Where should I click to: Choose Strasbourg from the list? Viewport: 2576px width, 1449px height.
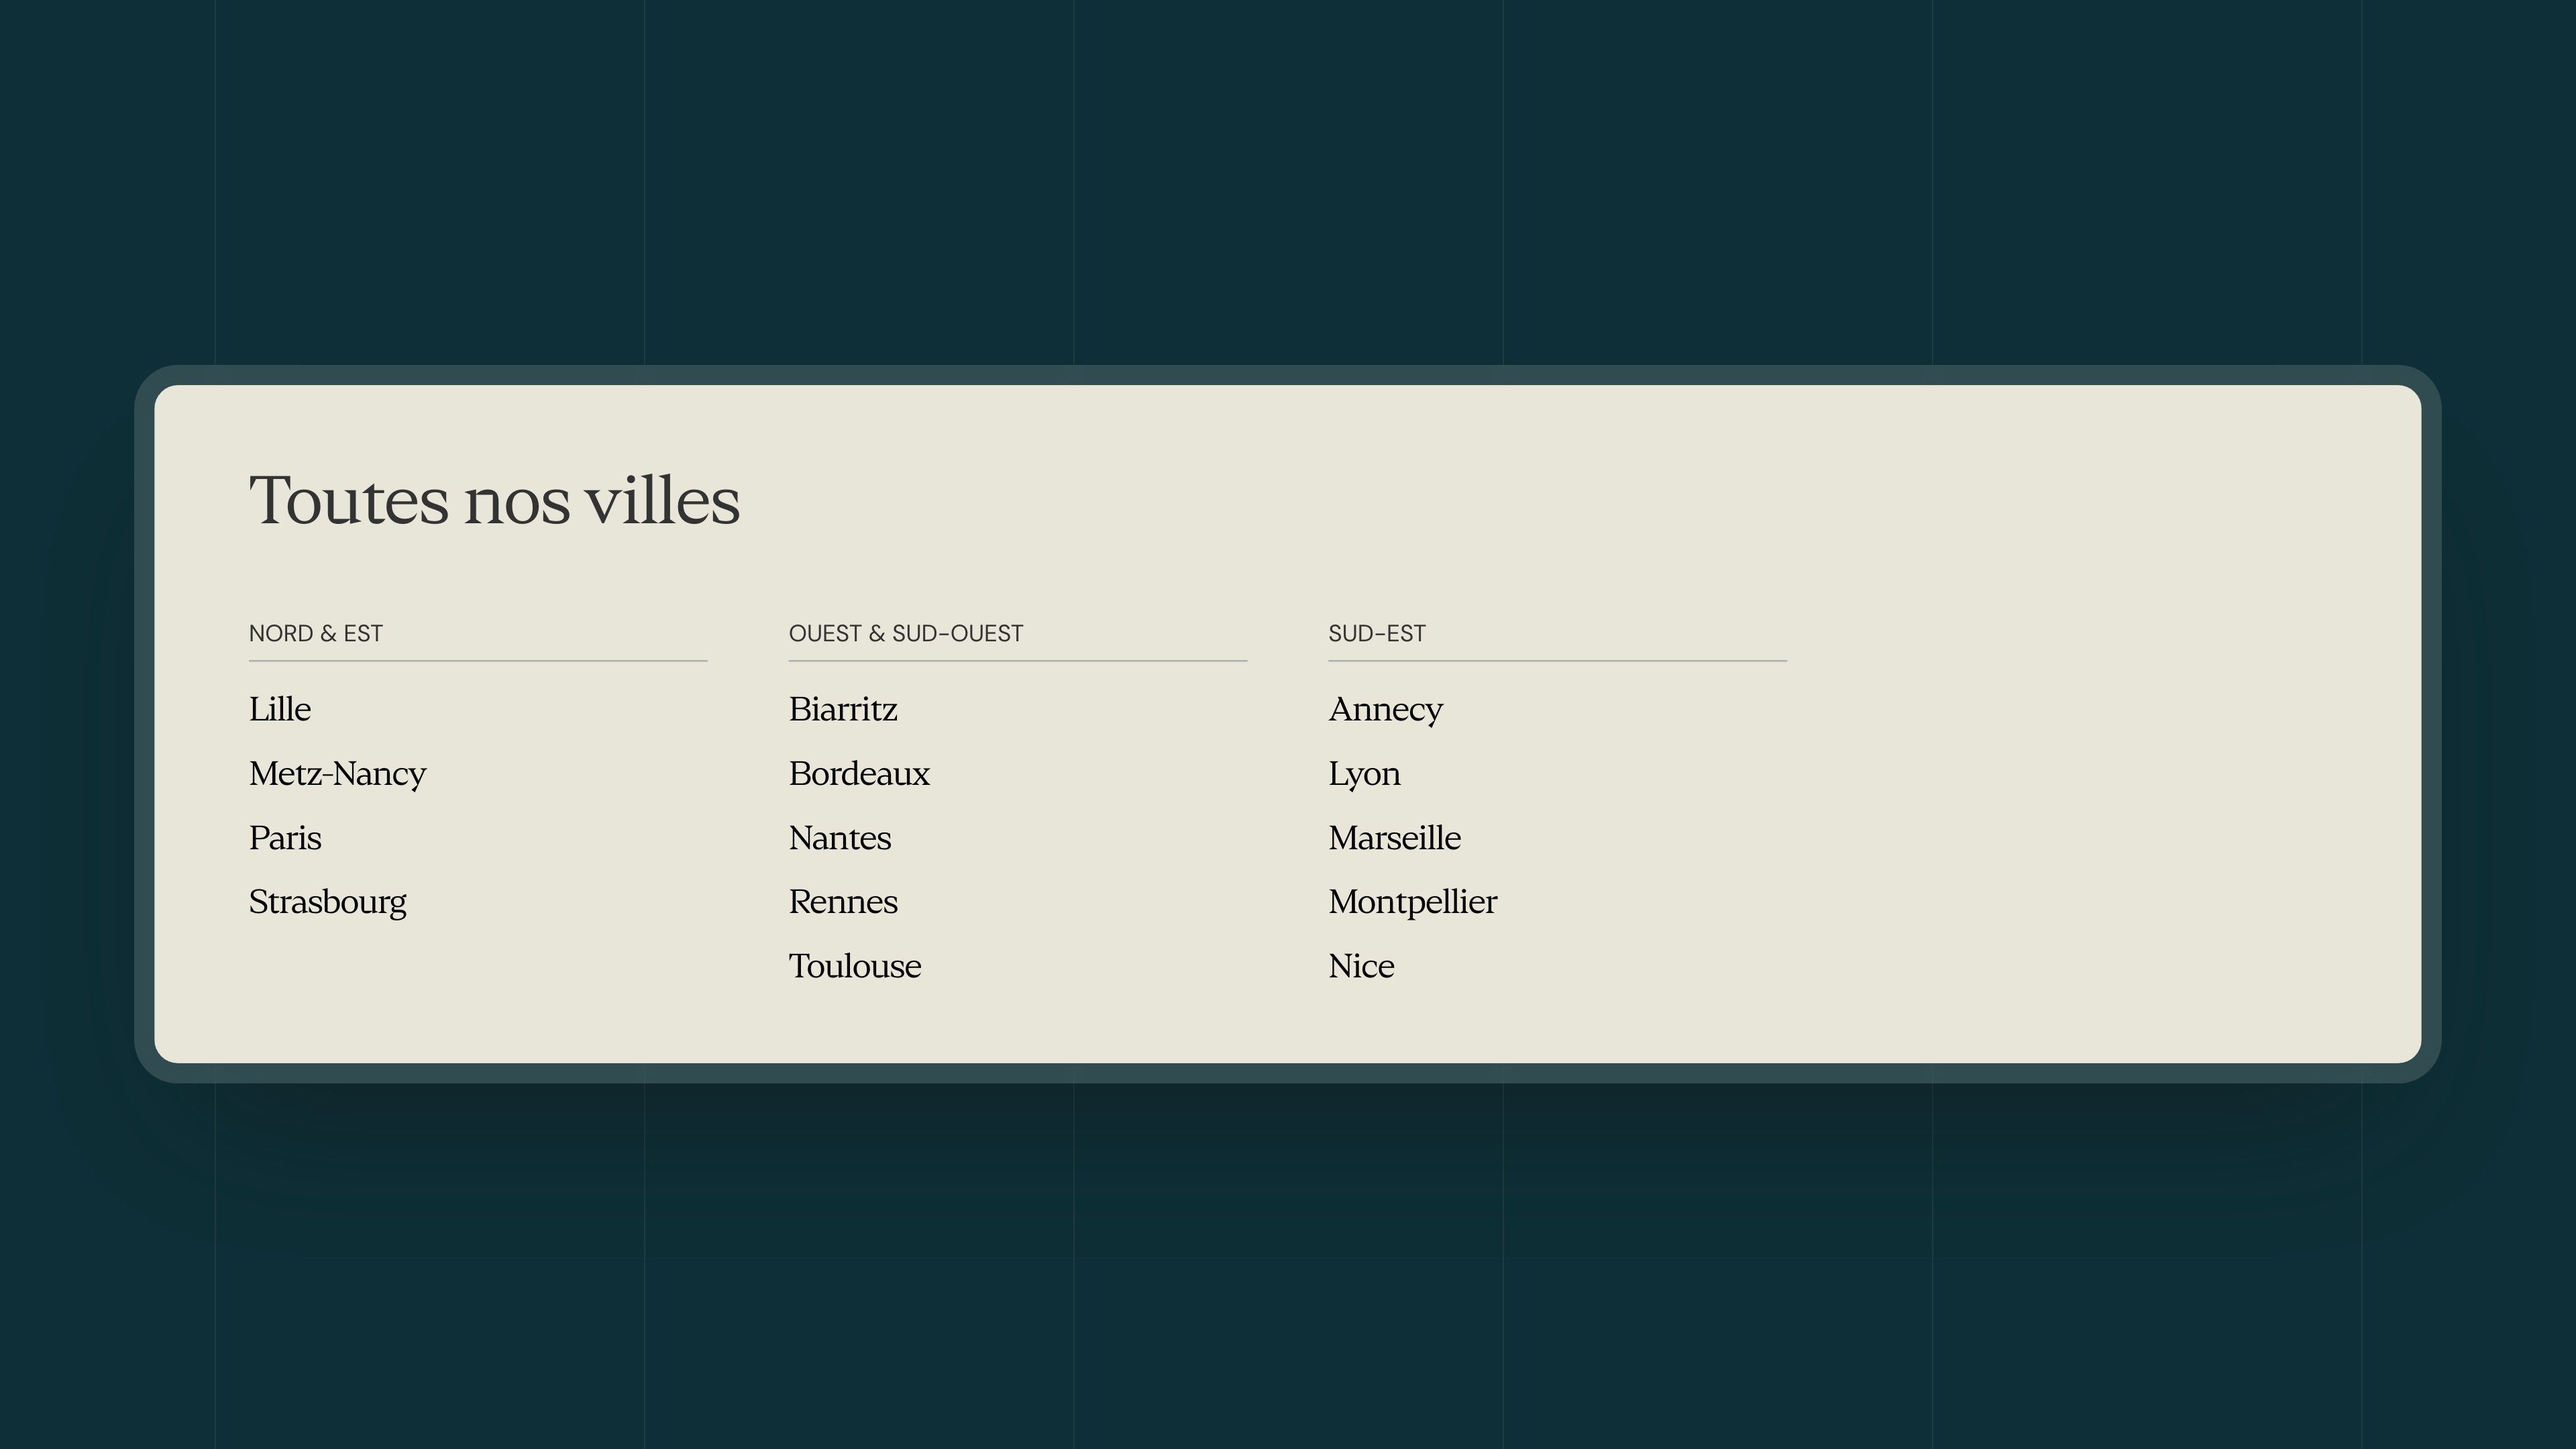[328, 902]
